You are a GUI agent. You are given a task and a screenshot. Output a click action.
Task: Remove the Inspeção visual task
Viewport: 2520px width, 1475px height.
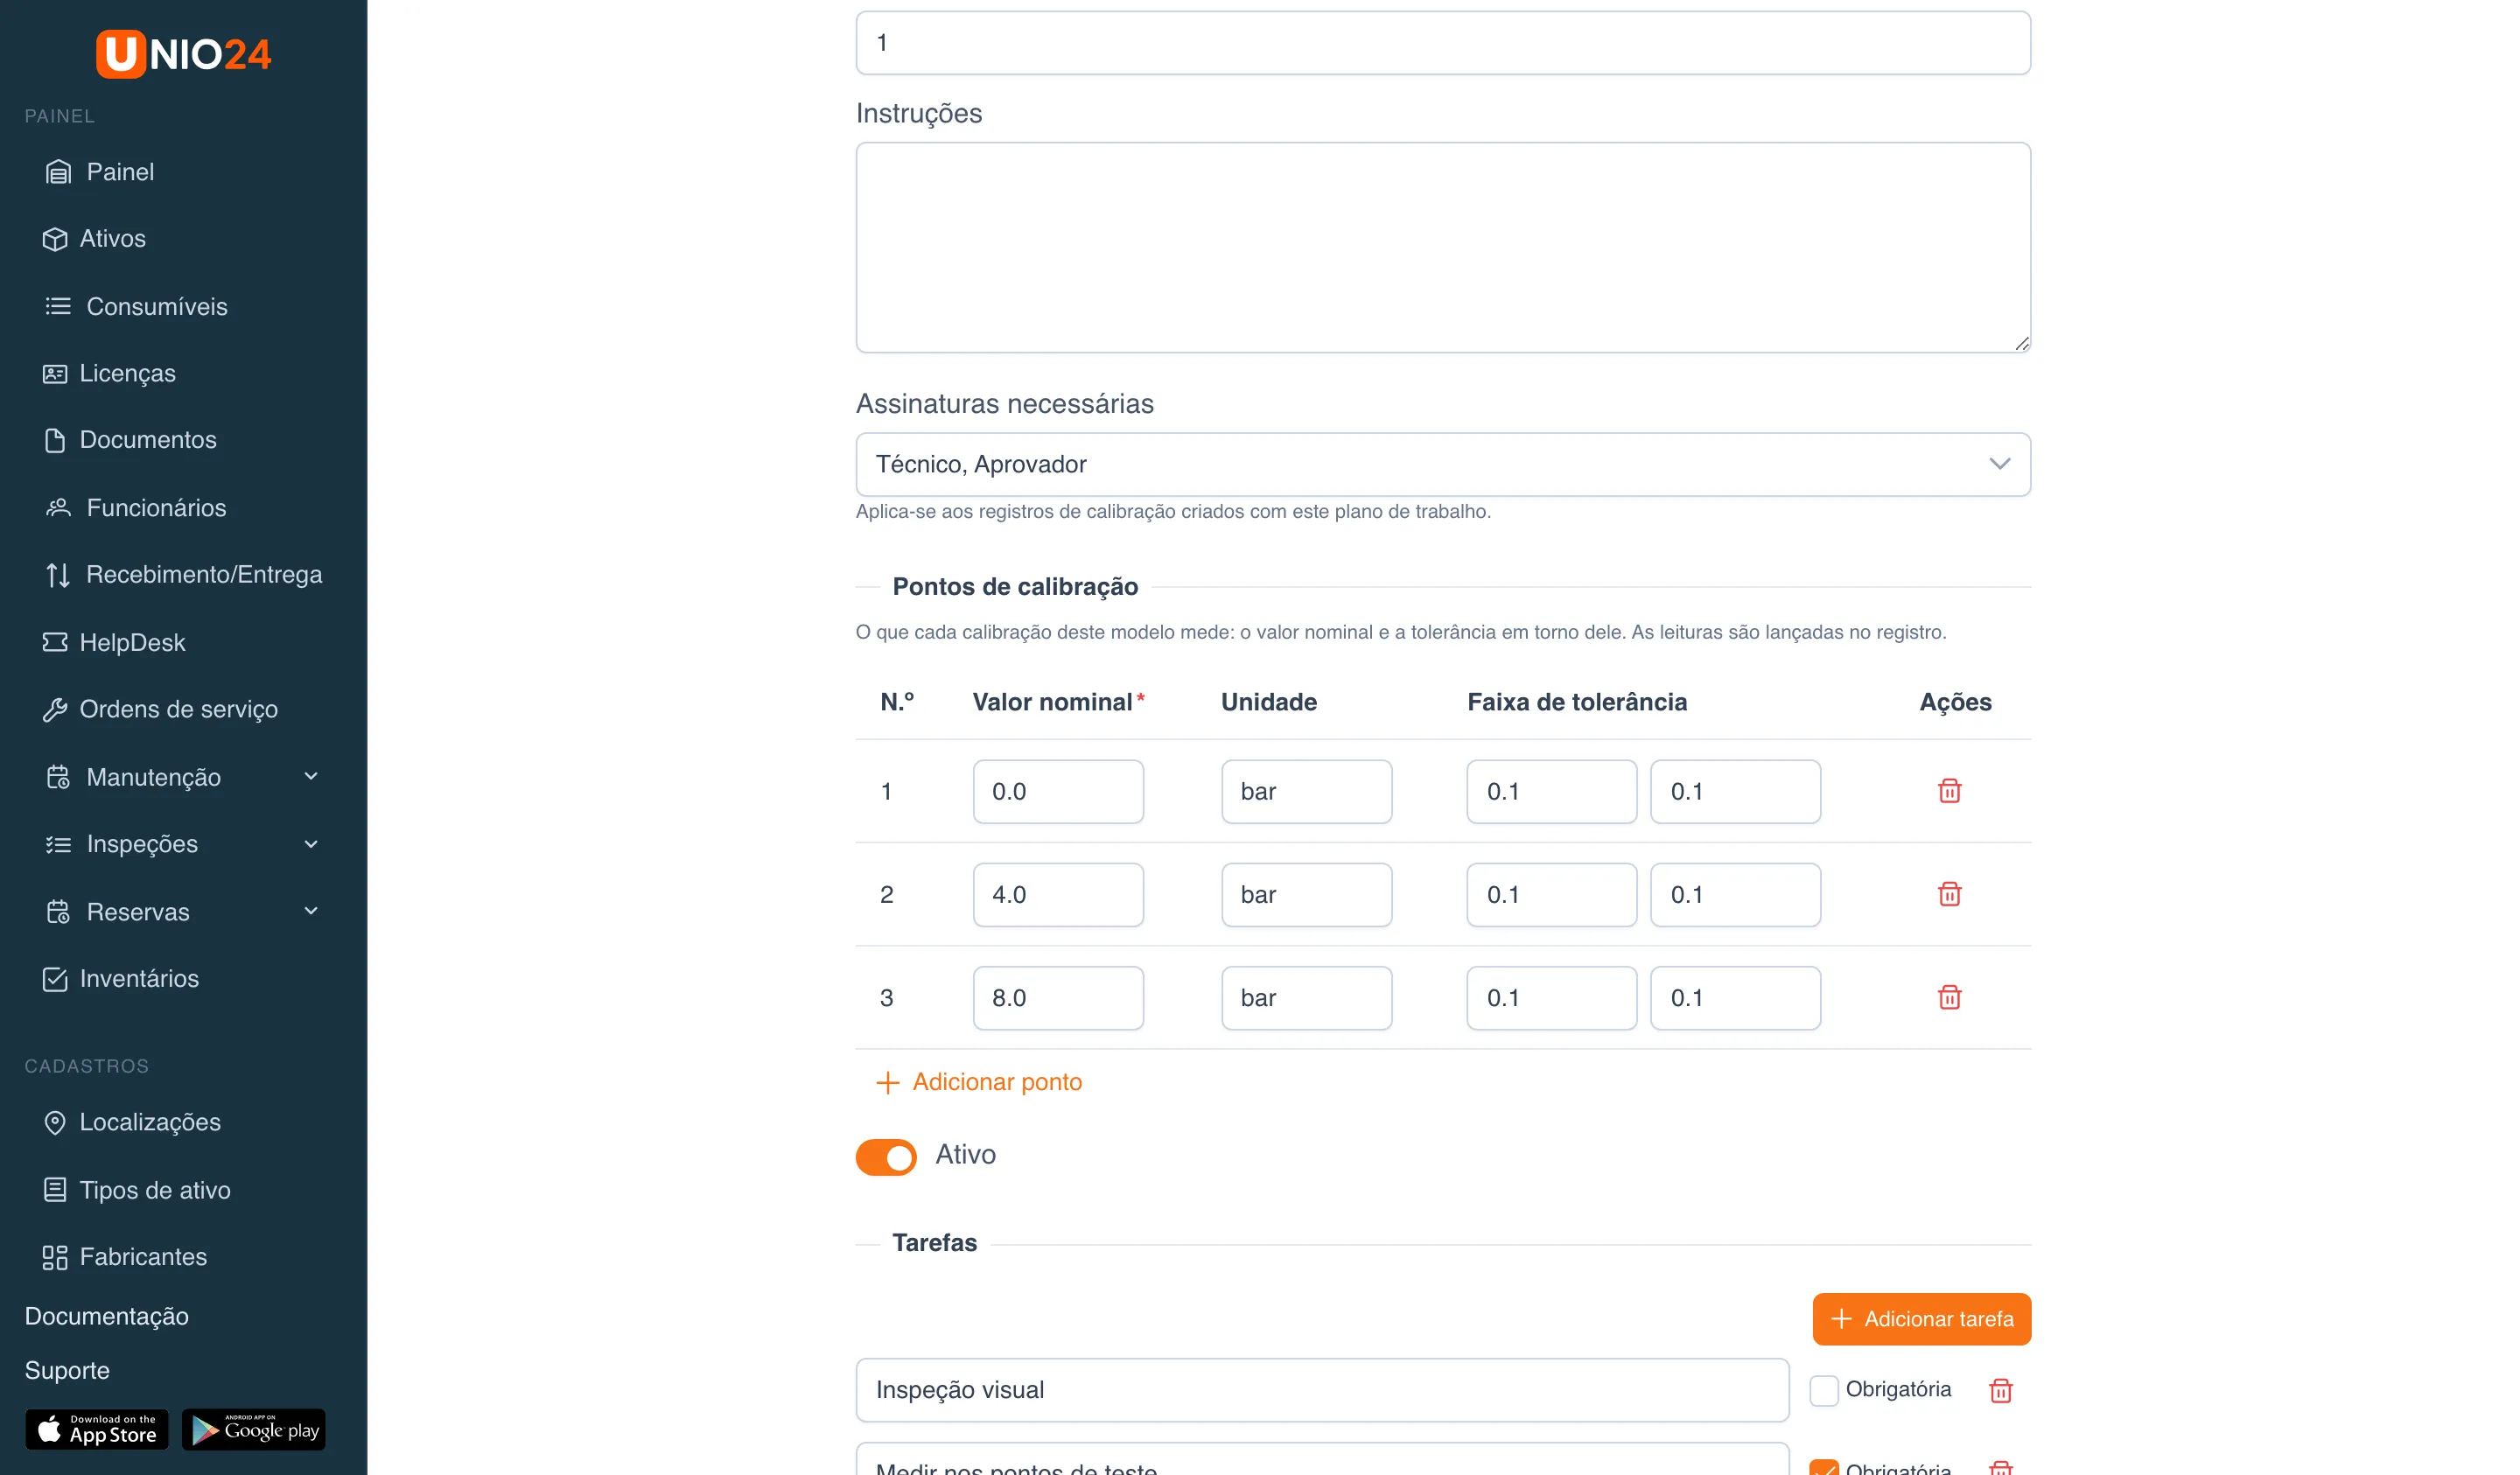(2000, 1390)
